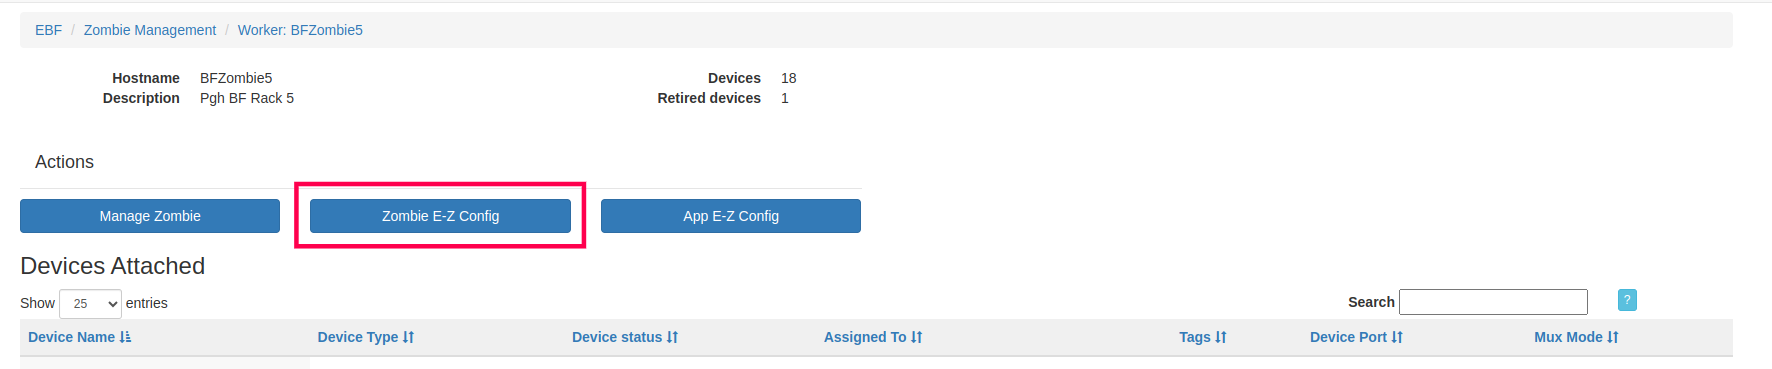Click the Device Name sort icon
The image size is (1772, 369).
(x=125, y=337)
